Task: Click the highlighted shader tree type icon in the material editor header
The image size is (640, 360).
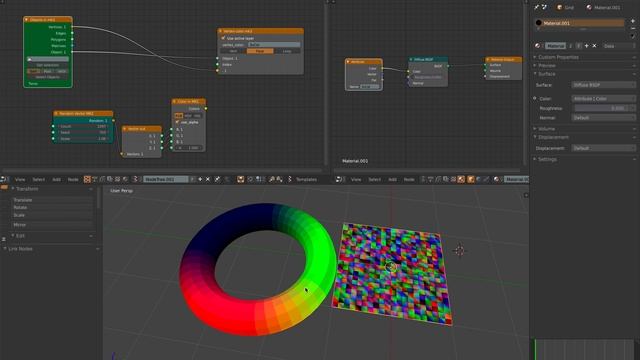Action: 461,179
